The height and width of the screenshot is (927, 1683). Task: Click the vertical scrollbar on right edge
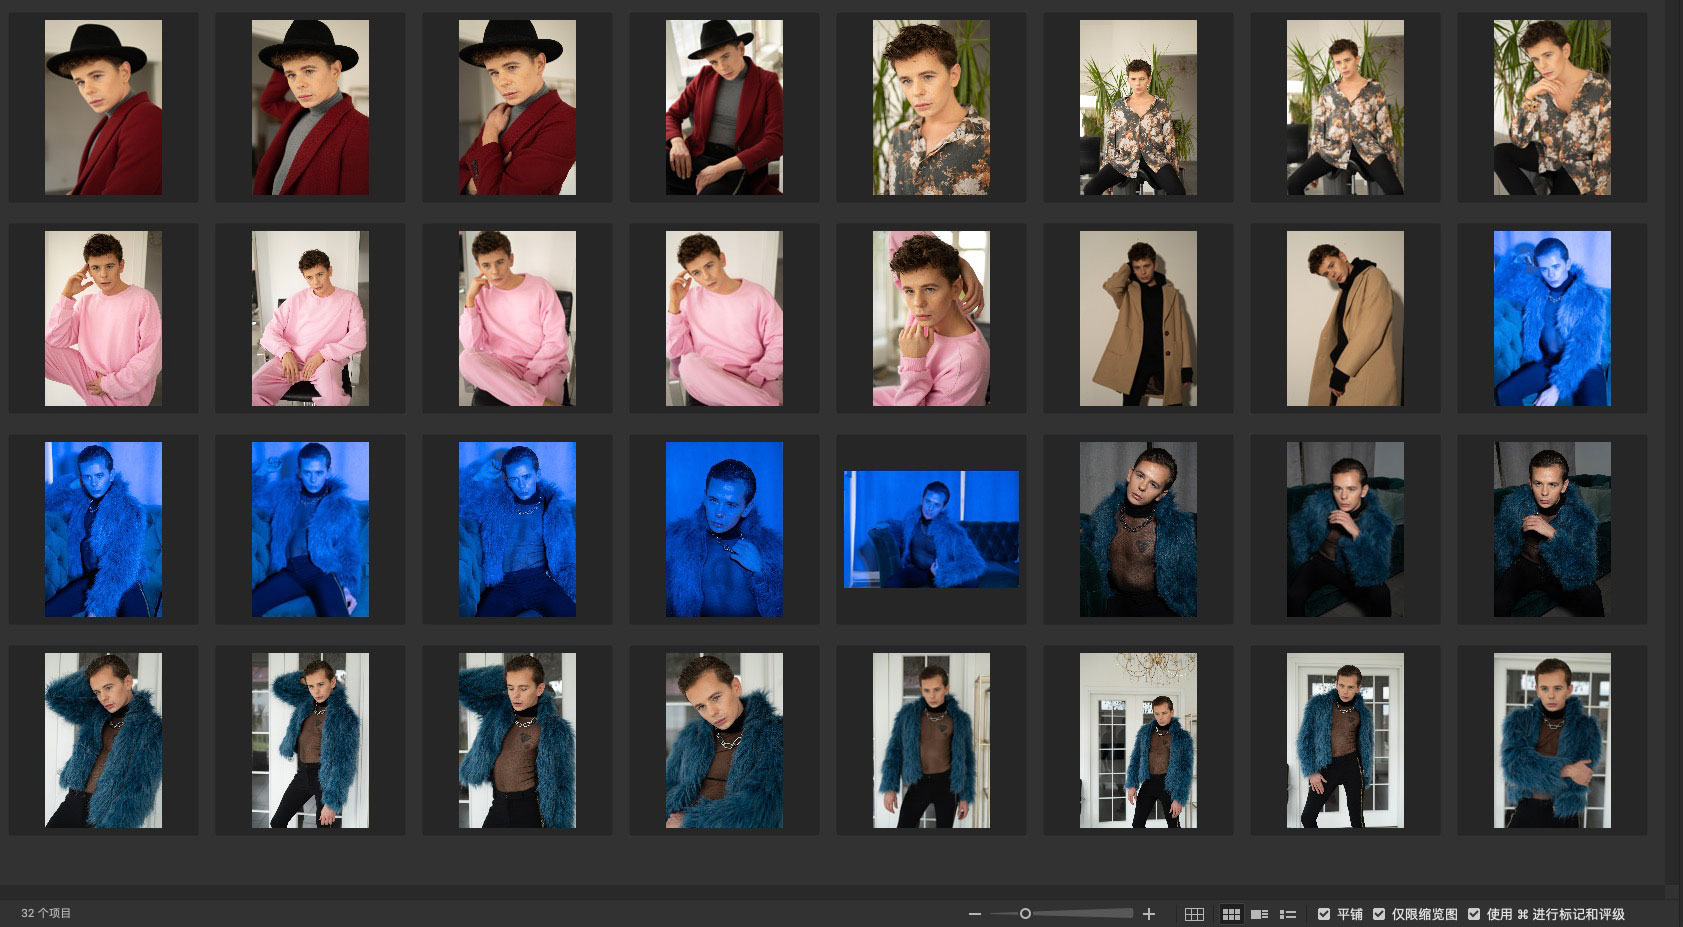pyautogui.click(x=1674, y=440)
